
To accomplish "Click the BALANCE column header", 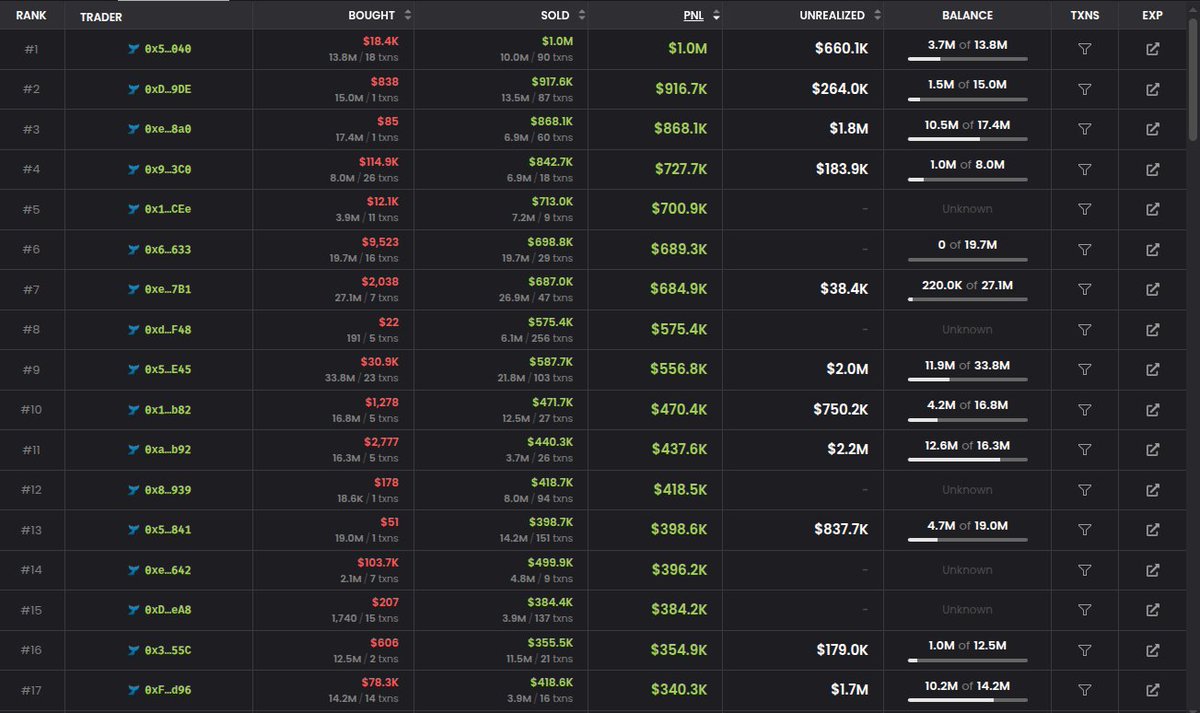I will click(x=967, y=15).
